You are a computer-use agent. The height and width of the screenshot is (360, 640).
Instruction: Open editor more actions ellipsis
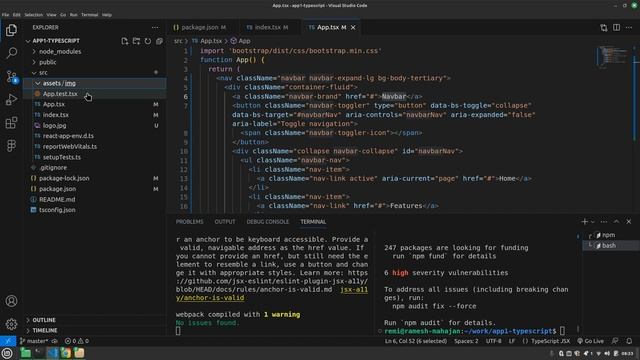tap(629, 27)
